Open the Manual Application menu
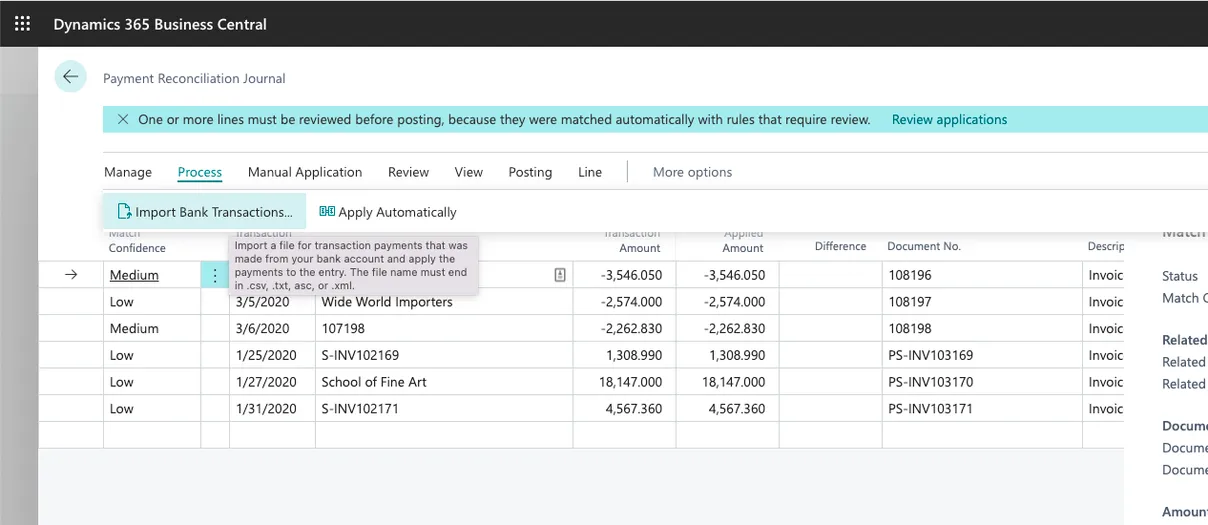The height and width of the screenshot is (525, 1208). (x=305, y=172)
